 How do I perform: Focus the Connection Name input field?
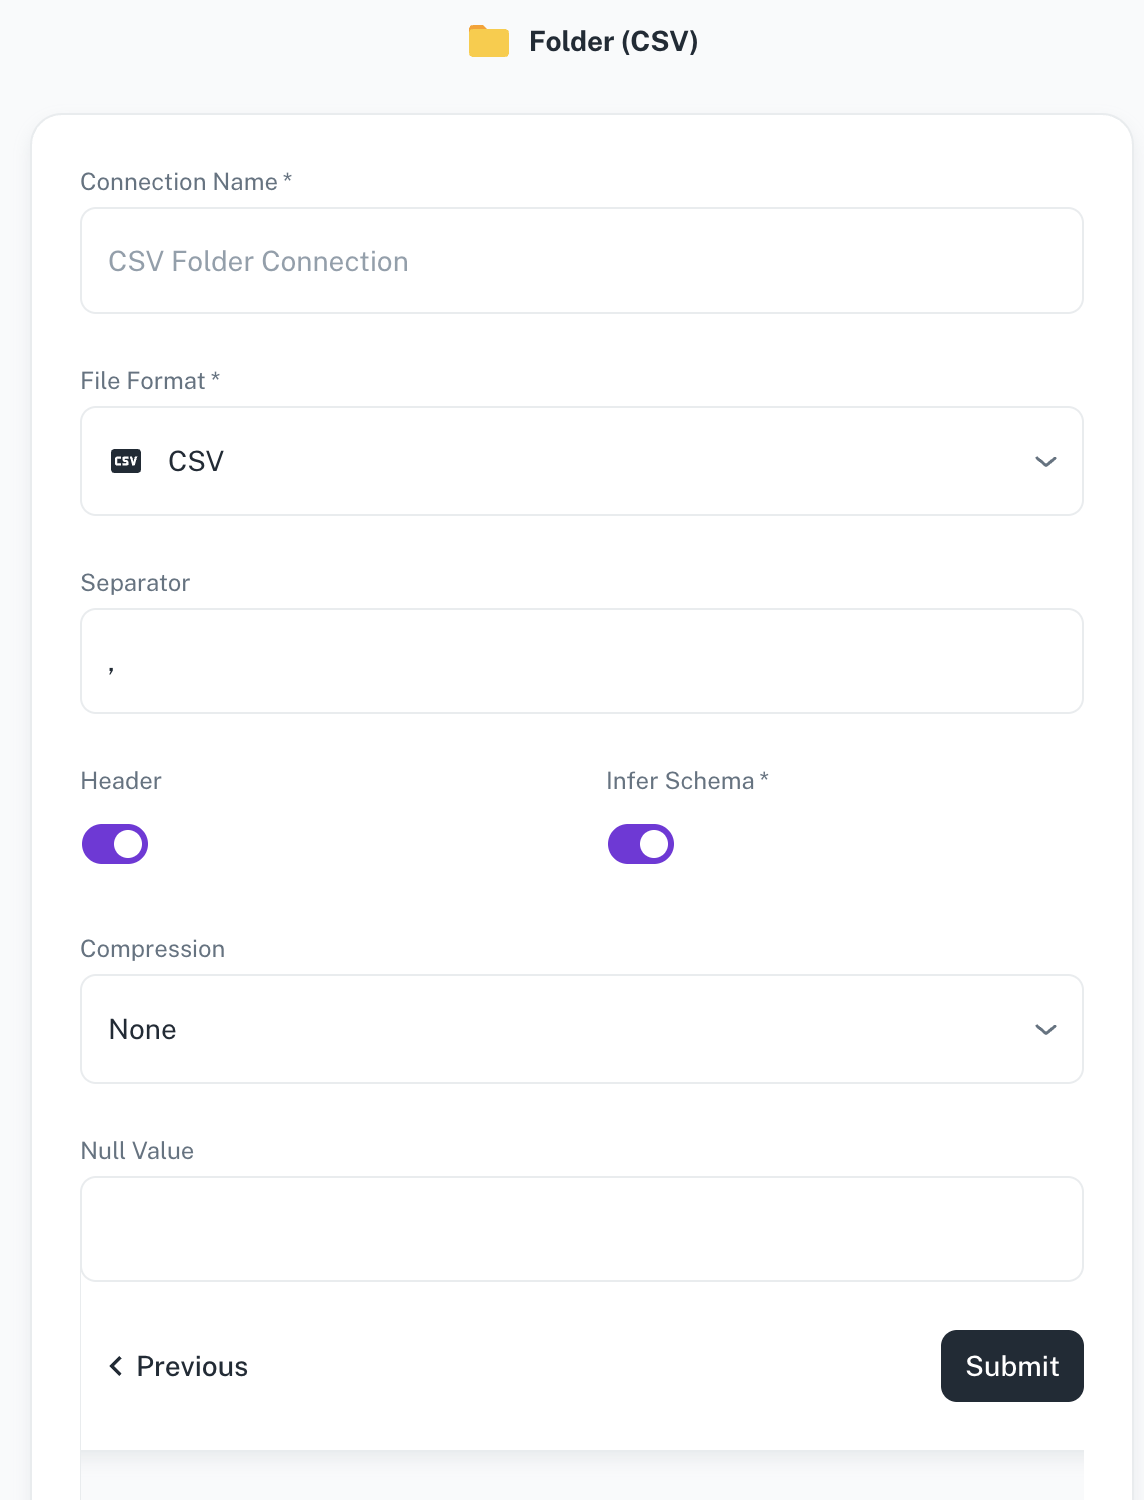tap(582, 261)
